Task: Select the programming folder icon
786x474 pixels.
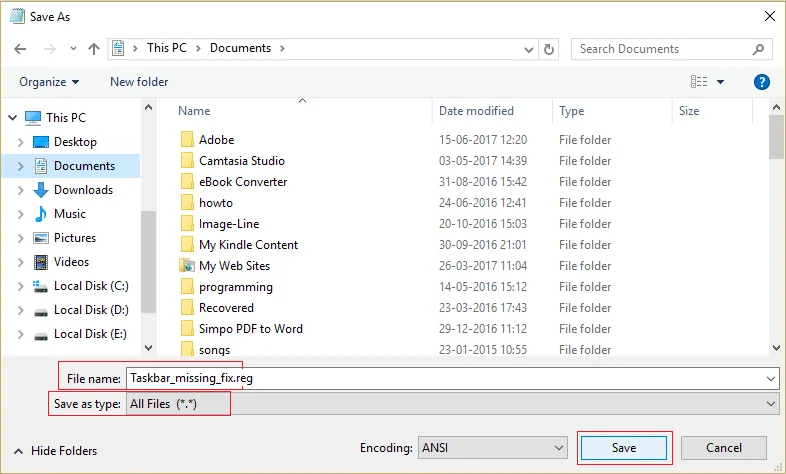Action: pos(187,287)
